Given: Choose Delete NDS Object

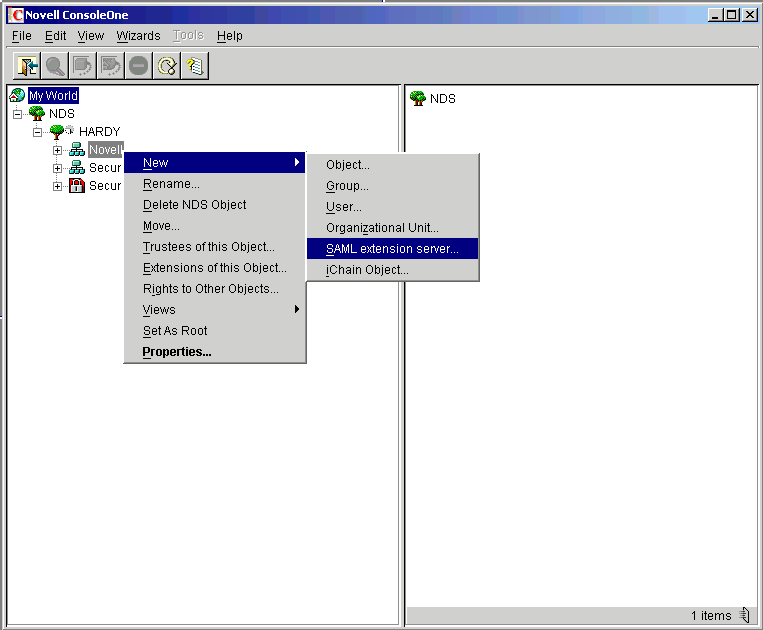Looking at the screenshot, I should coord(215,205).
